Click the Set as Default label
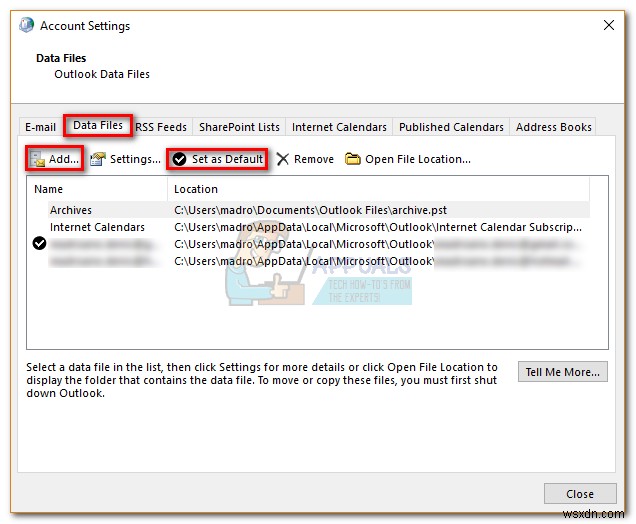Screen dimensions: 636x524 [x=228, y=159]
